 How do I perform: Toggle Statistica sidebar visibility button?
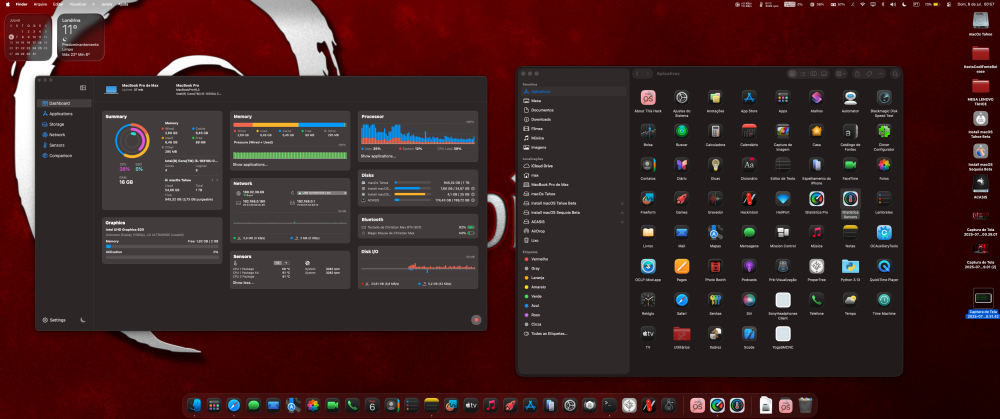point(83,88)
